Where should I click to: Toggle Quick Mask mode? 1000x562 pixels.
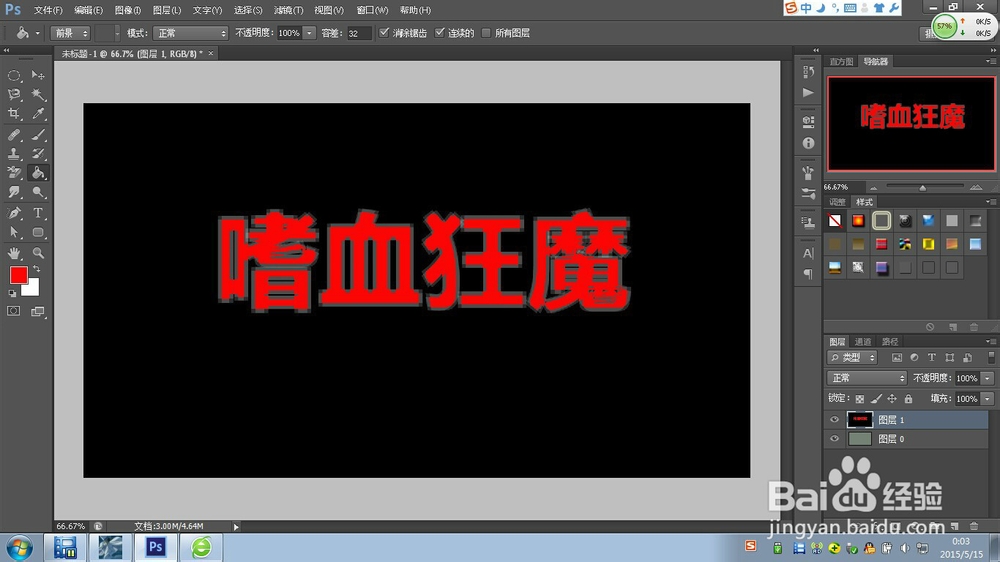tap(13, 311)
